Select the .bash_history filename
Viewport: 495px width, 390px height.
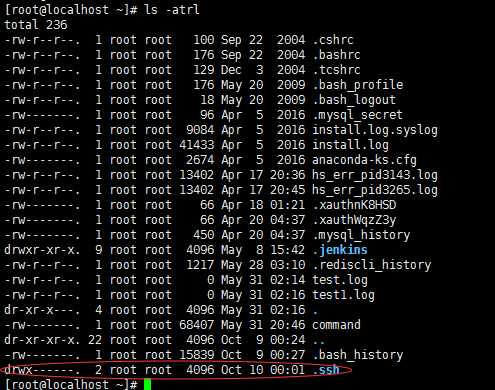pyautogui.click(x=358, y=355)
